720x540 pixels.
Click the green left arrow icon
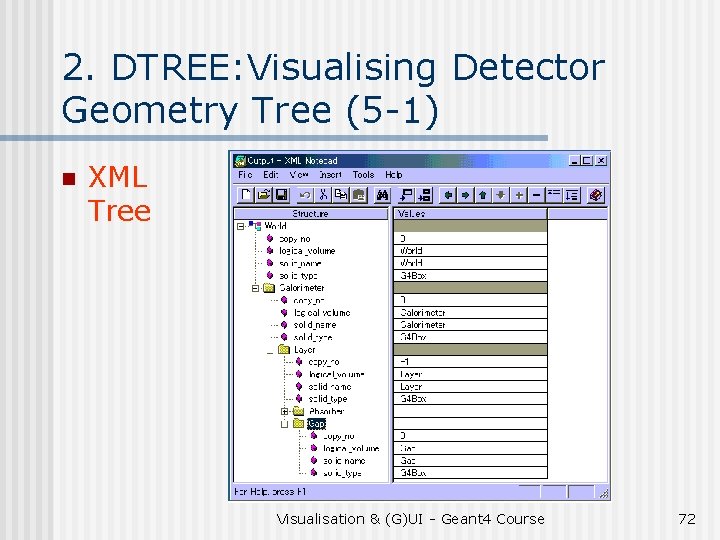point(448,195)
